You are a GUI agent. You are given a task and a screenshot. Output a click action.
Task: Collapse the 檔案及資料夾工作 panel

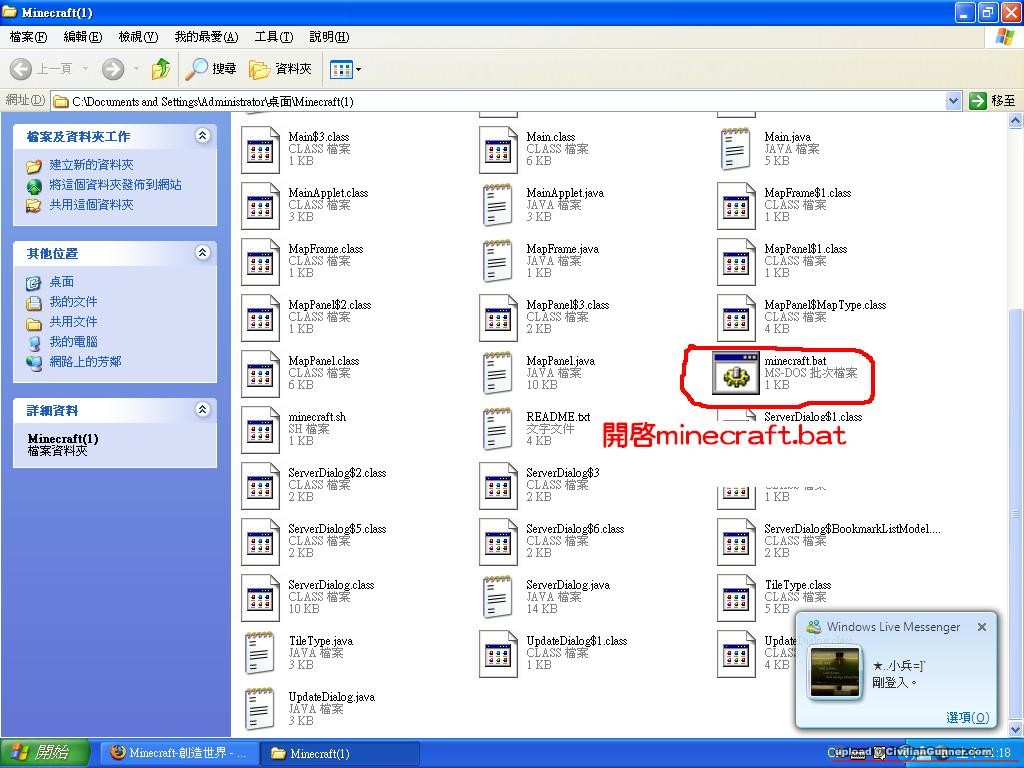point(203,136)
